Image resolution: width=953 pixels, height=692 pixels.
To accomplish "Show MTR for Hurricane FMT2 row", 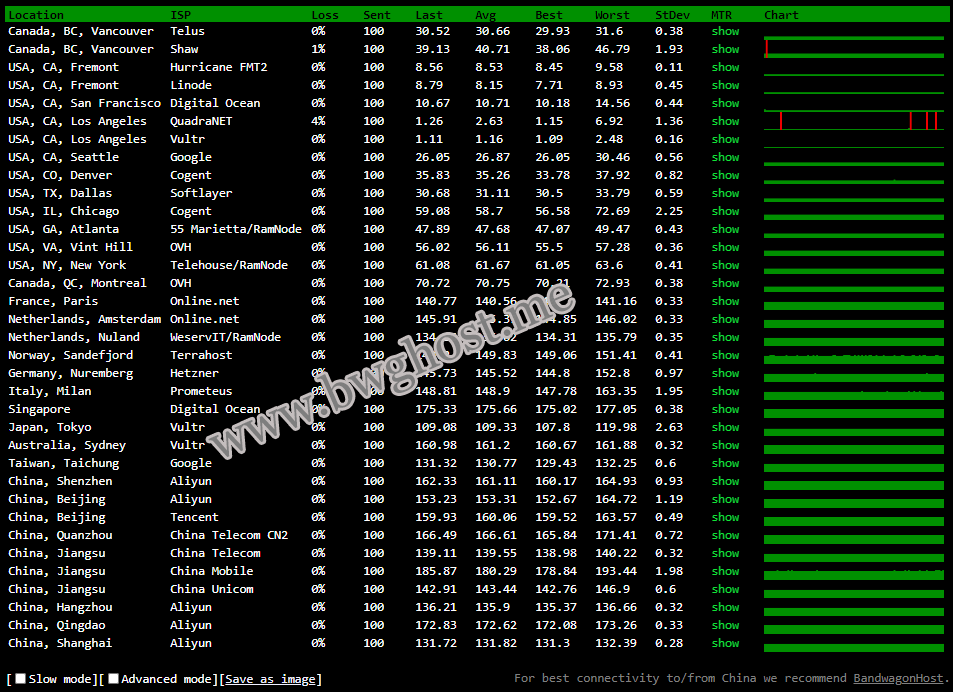I will coord(725,67).
